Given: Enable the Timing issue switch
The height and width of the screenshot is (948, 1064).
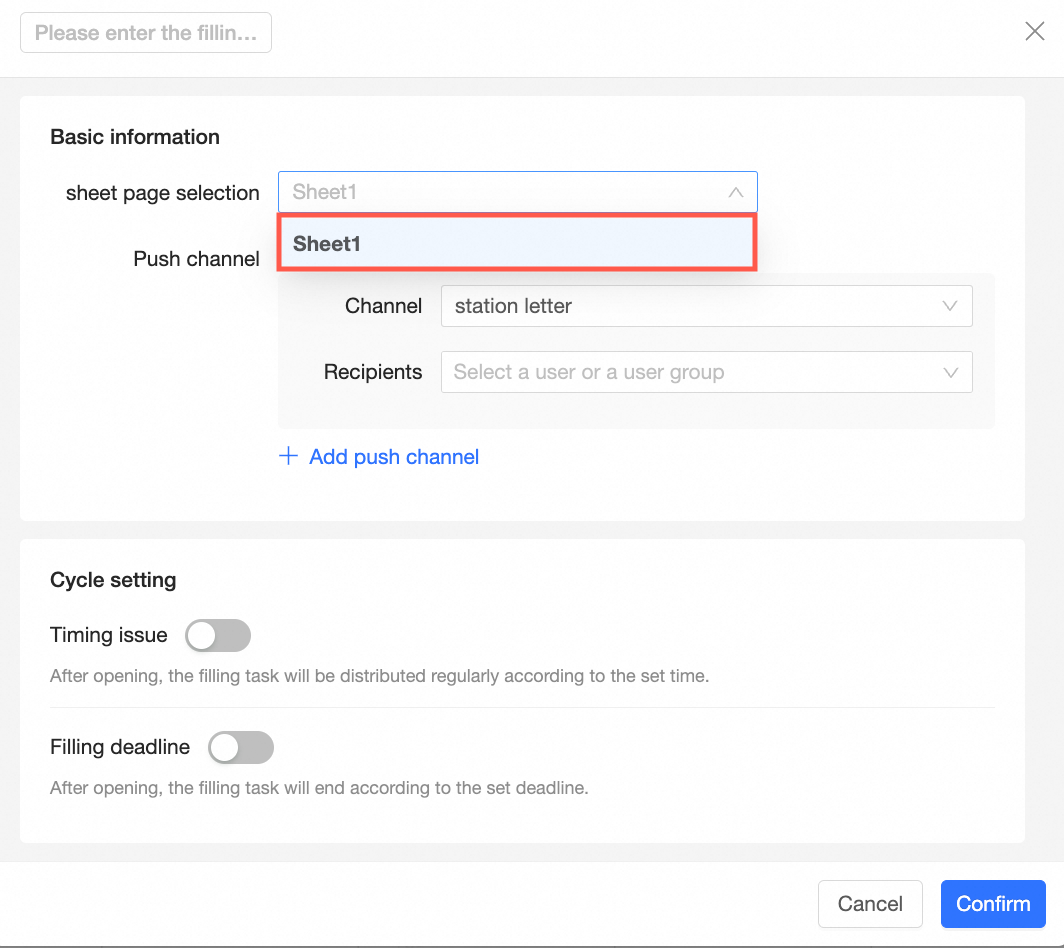Looking at the screenshot, I should (218, 635).
